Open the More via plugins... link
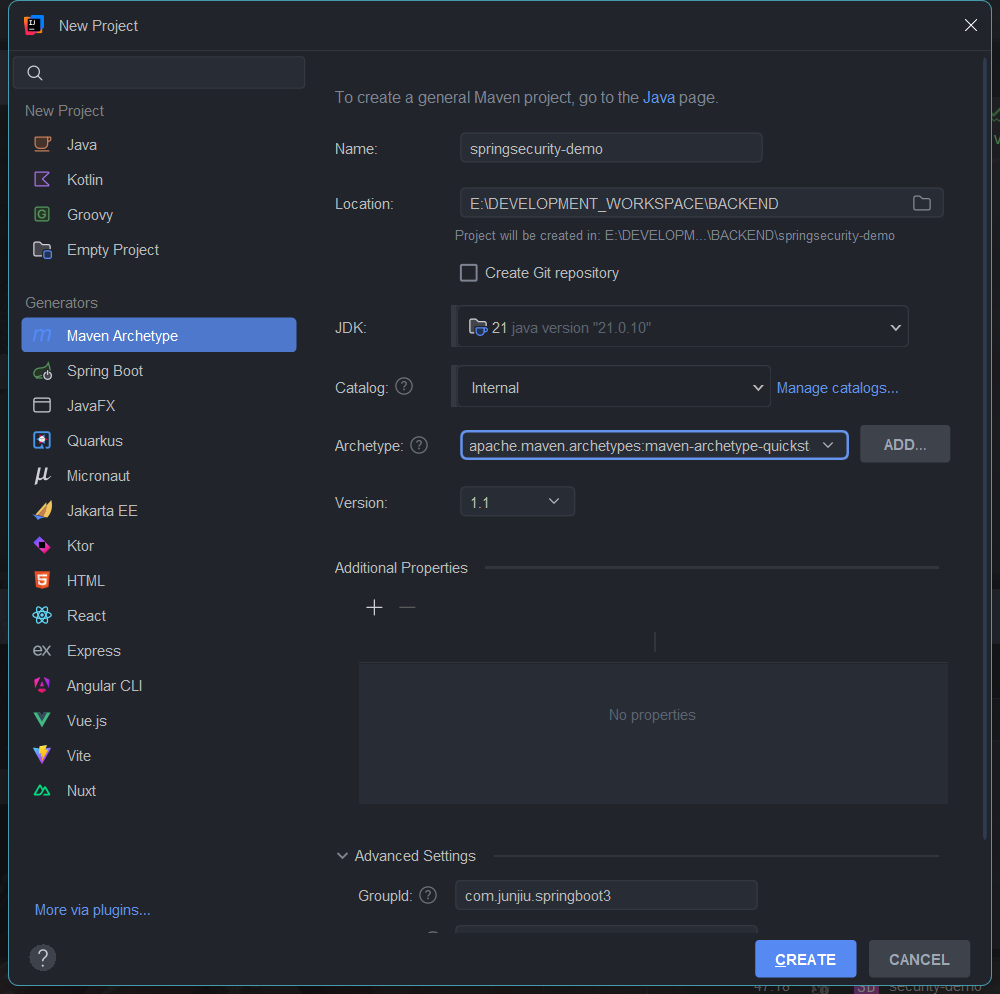This screenshot has height=994, width=1000. pos(92,910)
